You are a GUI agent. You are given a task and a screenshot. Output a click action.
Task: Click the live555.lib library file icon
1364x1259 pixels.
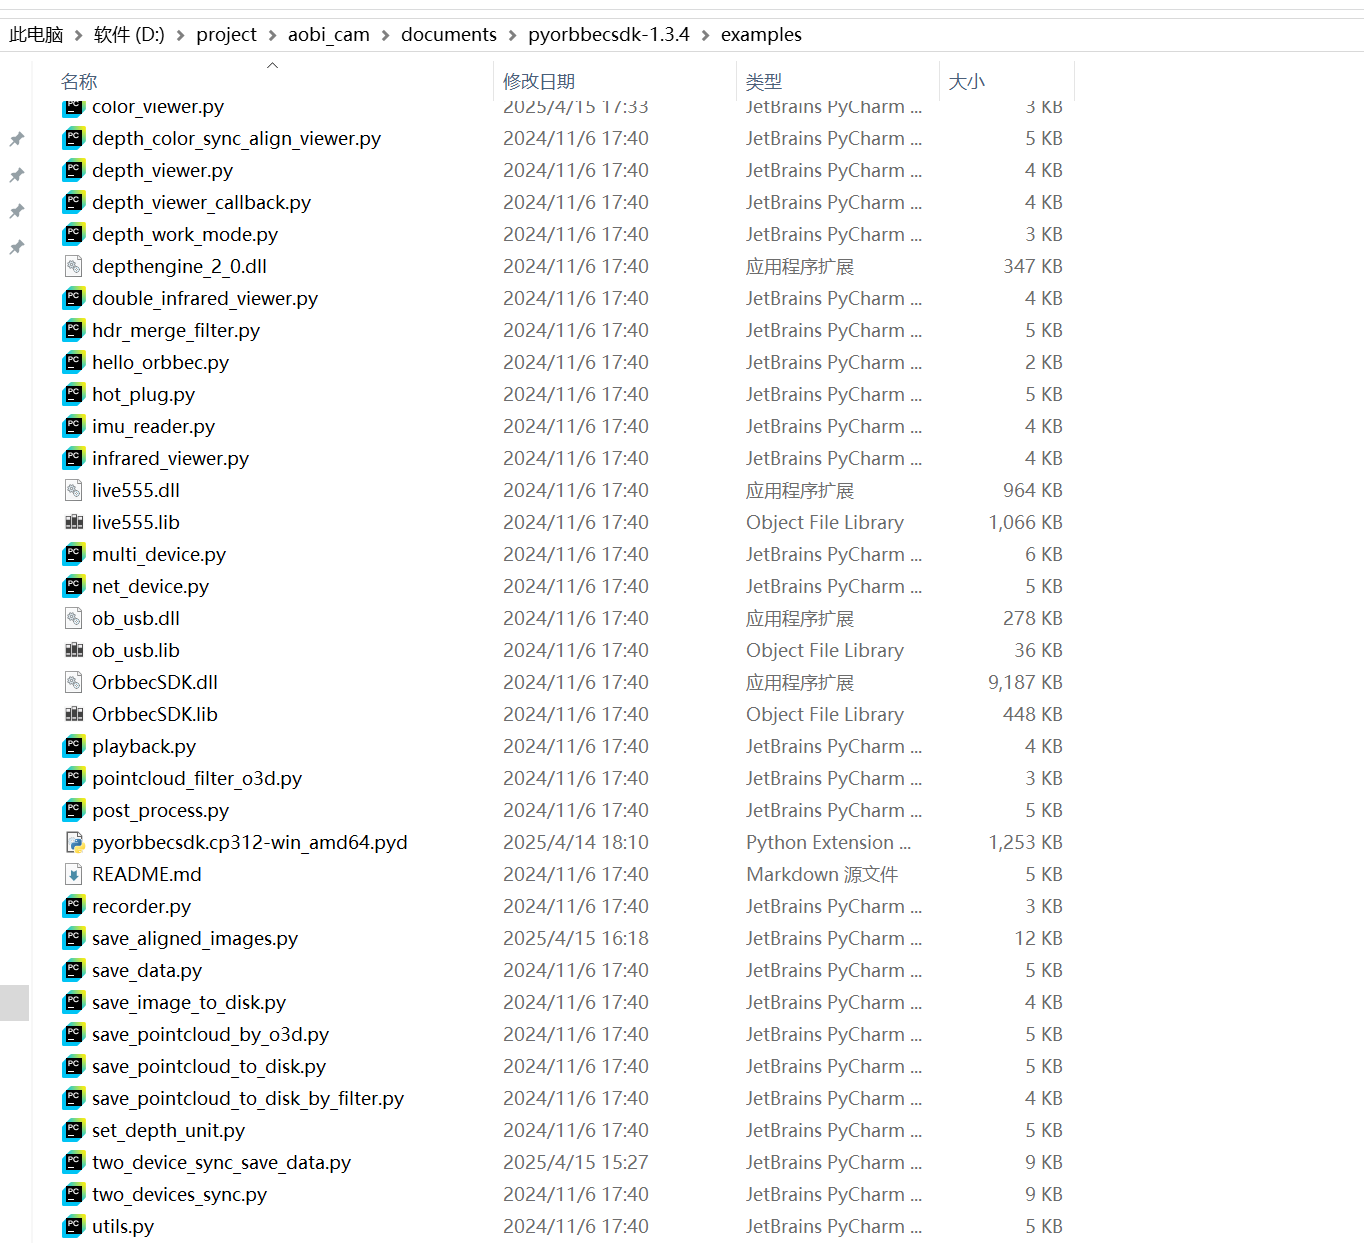pos(74,522)
